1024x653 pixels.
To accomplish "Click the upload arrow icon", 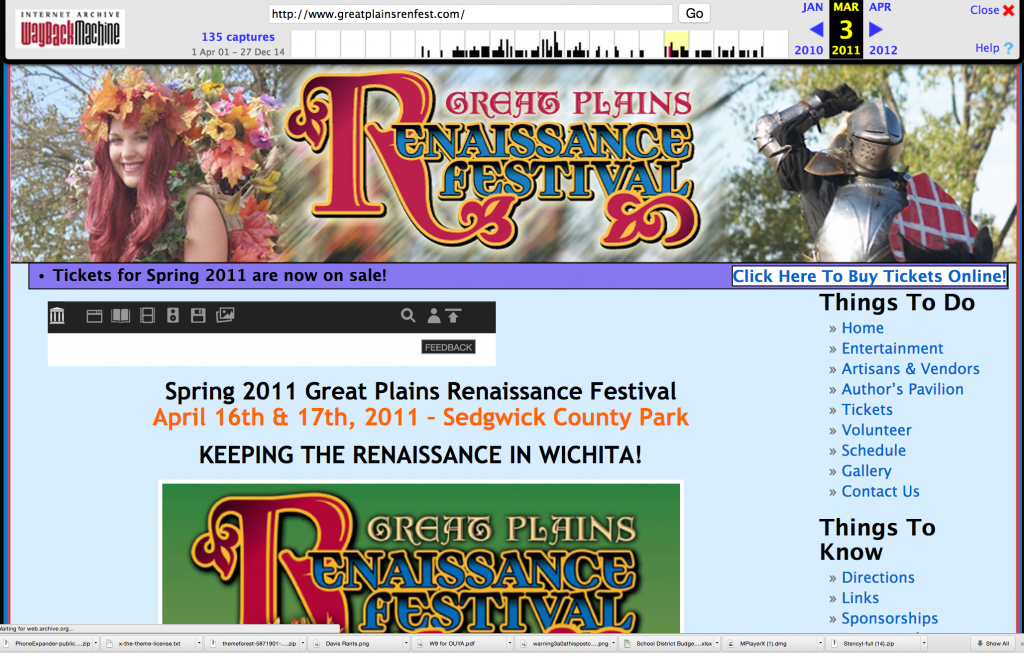I will (x=453, y=316).
